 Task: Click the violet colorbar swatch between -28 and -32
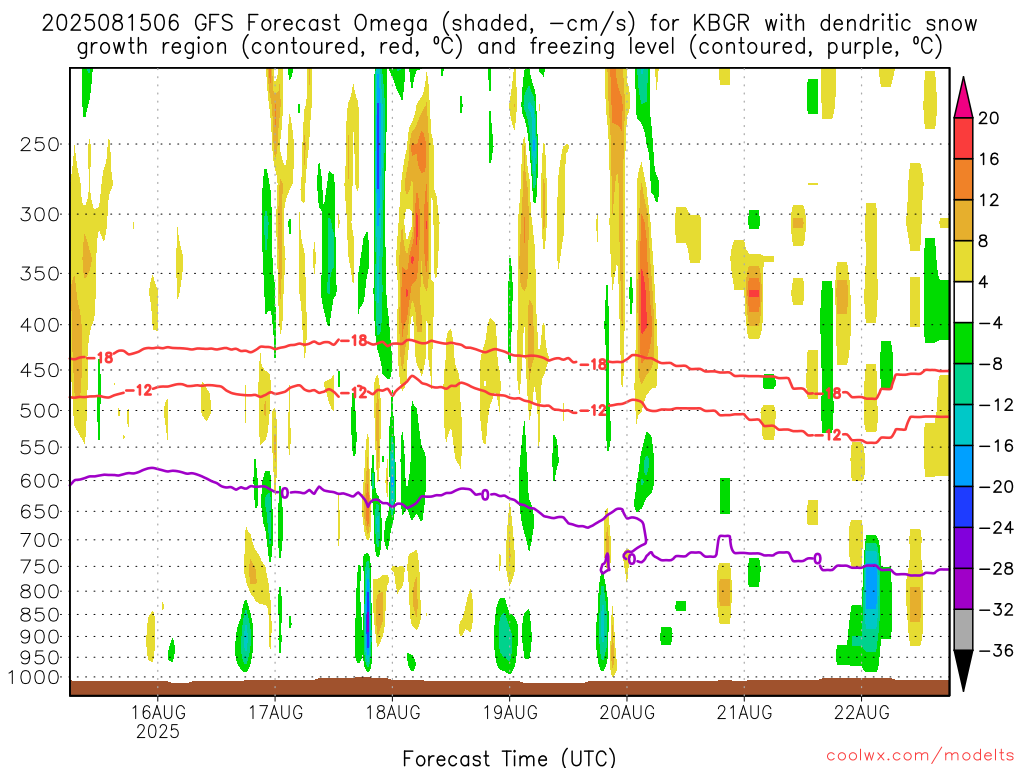click(x=963, y=588)
